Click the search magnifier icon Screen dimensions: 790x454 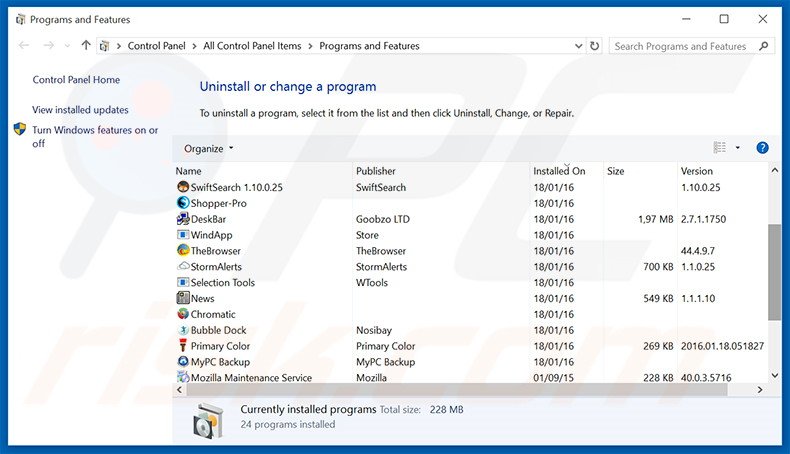point(764,46)
